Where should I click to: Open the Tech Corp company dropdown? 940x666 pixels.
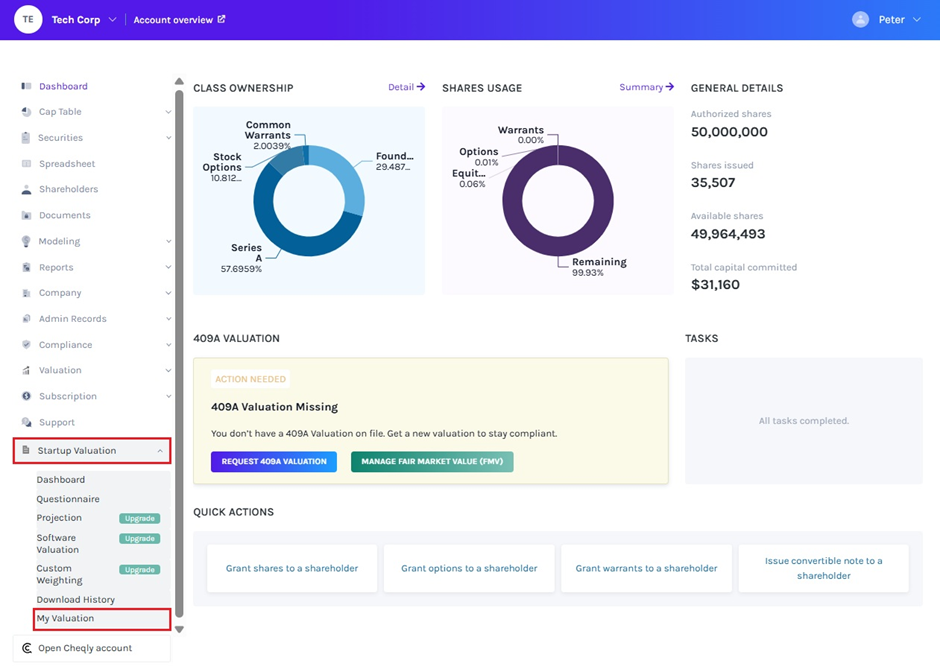pyautogui.click(x=112, y=20)
